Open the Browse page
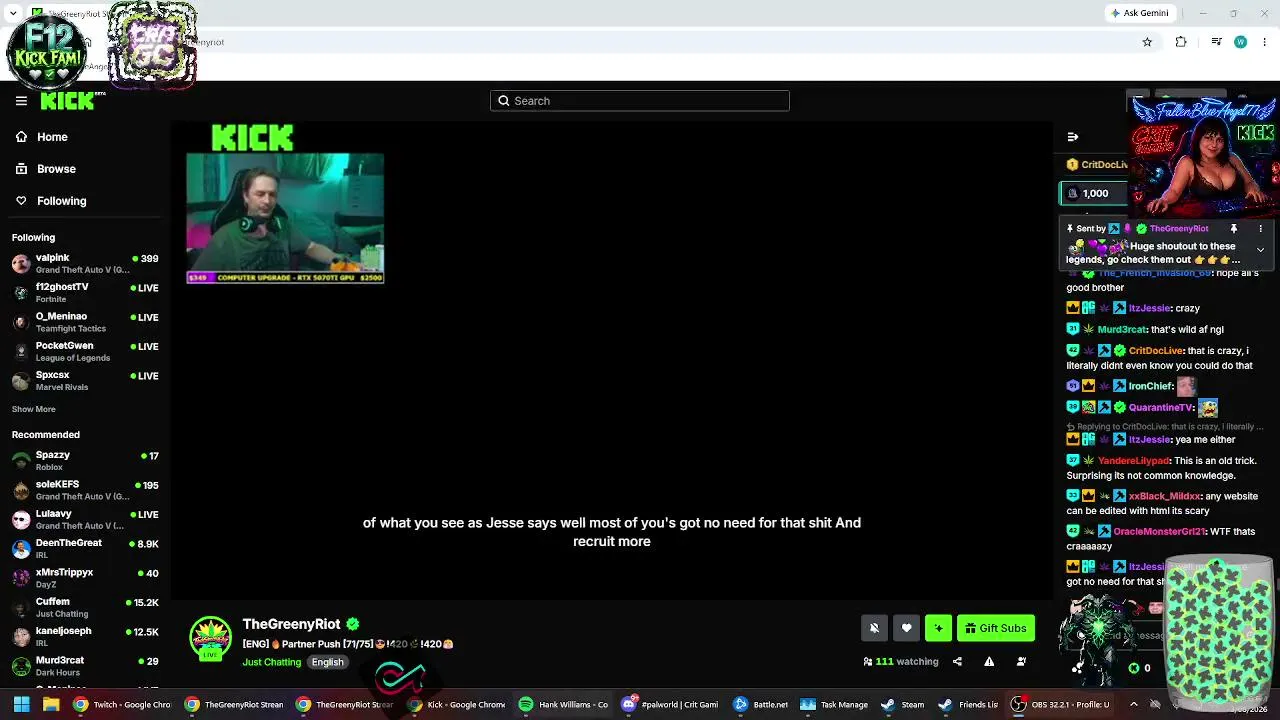This screenshot has width=1280, height=720. [x=56, y=169]
